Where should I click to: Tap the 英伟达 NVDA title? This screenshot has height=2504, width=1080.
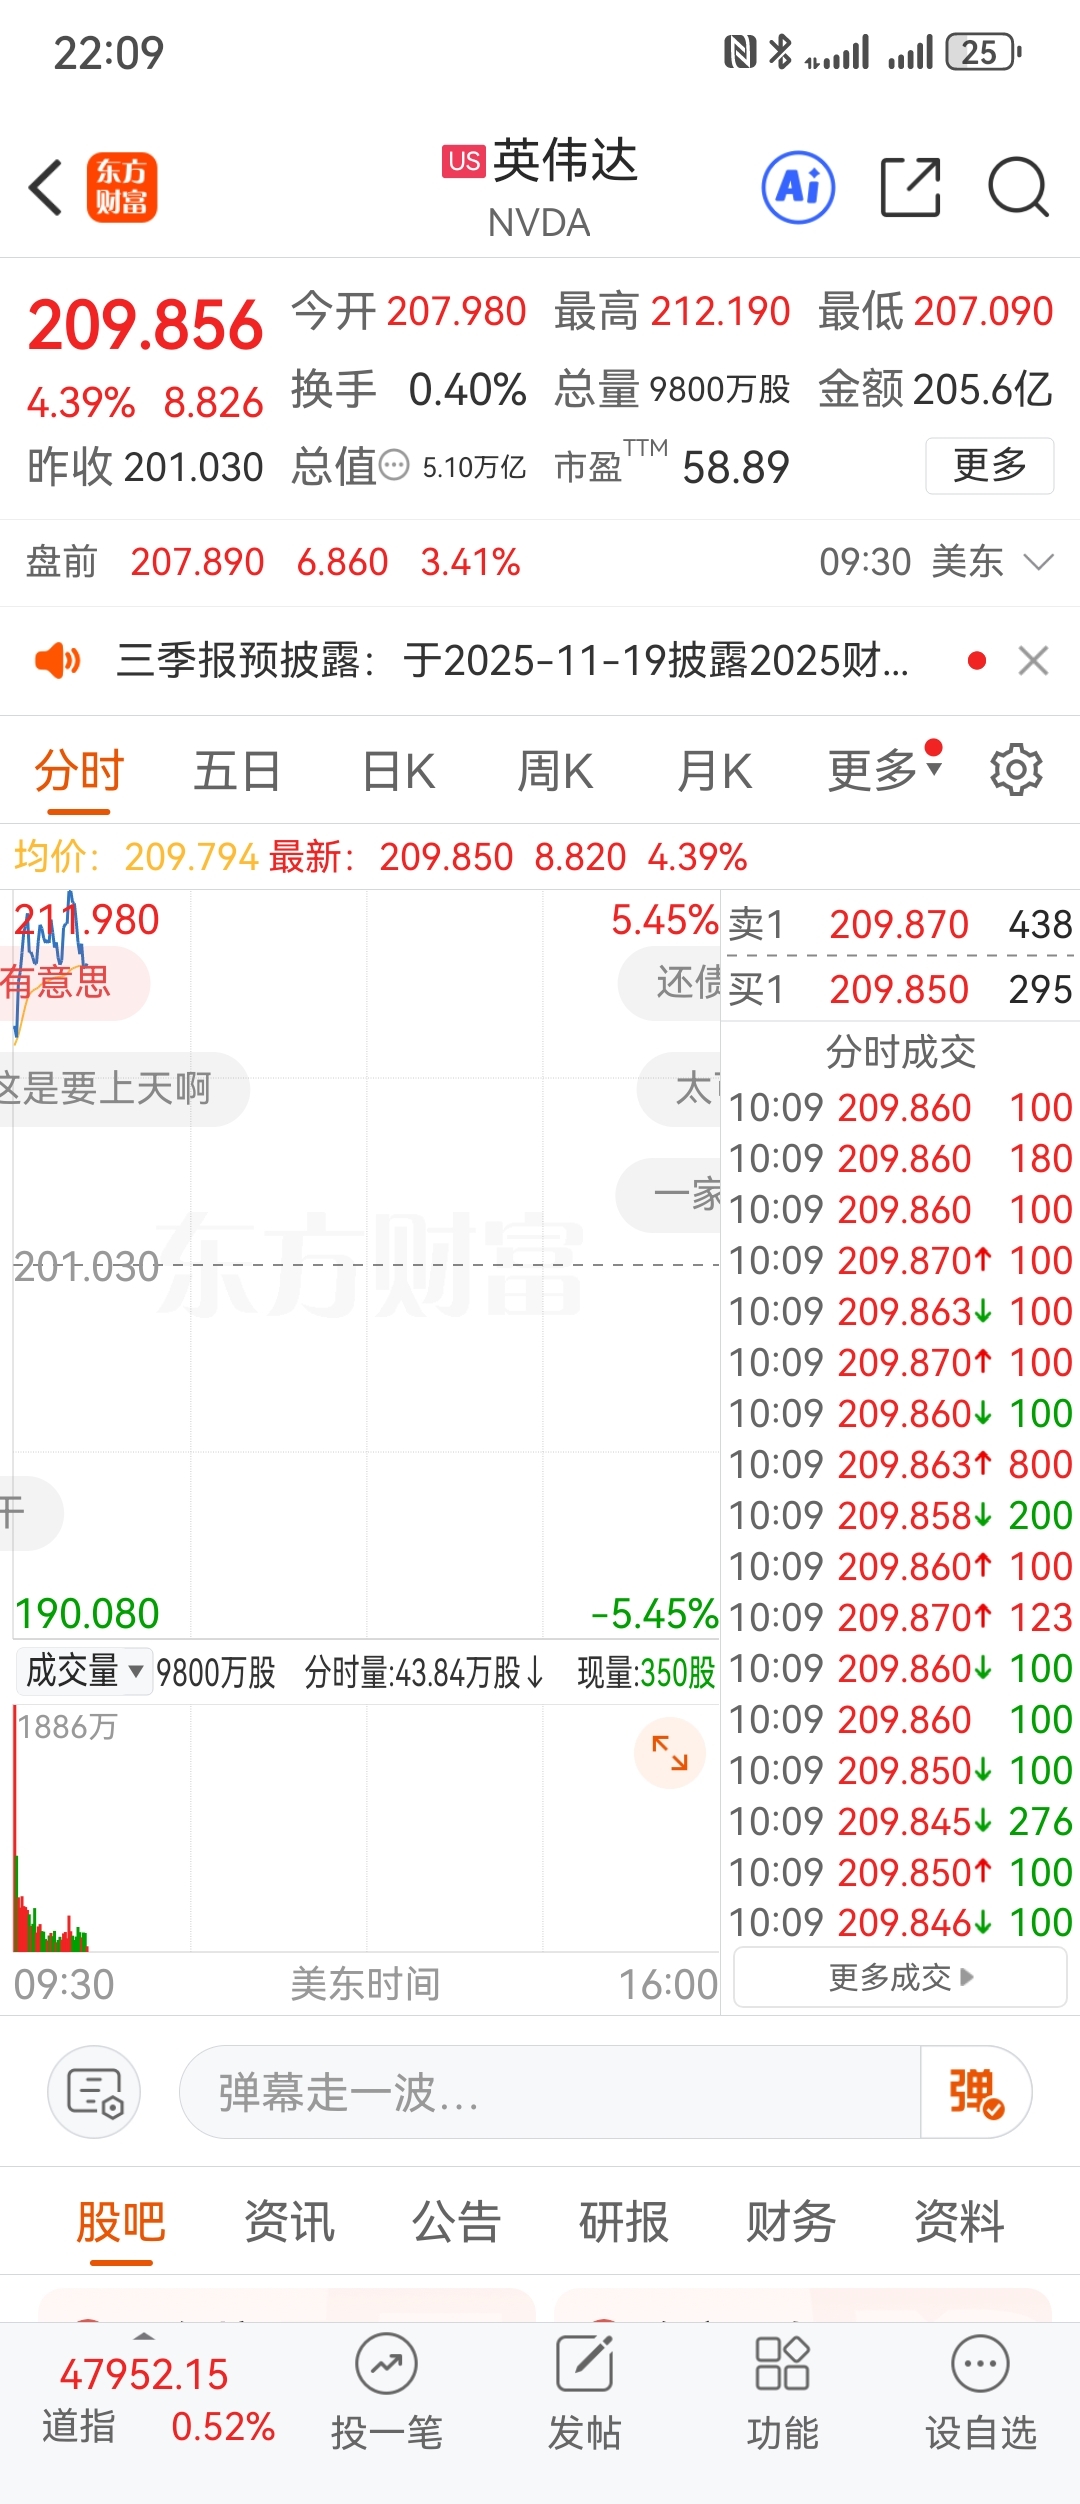[540, 187]
